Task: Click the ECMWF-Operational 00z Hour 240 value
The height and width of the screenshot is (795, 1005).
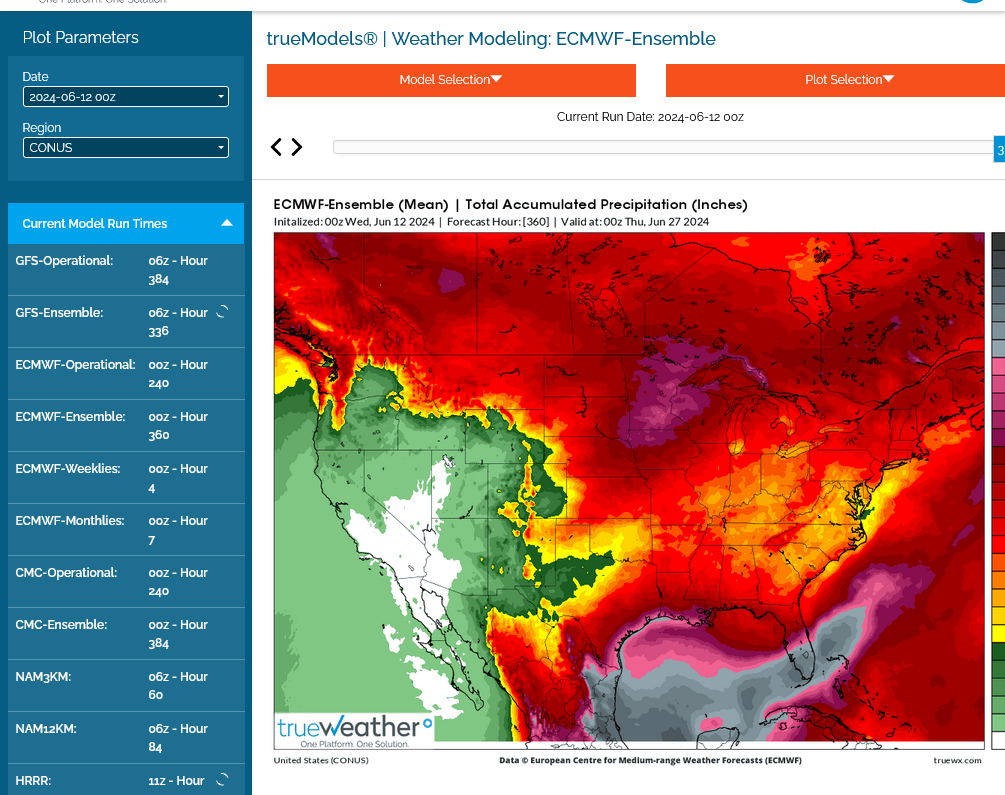Action: tap(178, 374)
